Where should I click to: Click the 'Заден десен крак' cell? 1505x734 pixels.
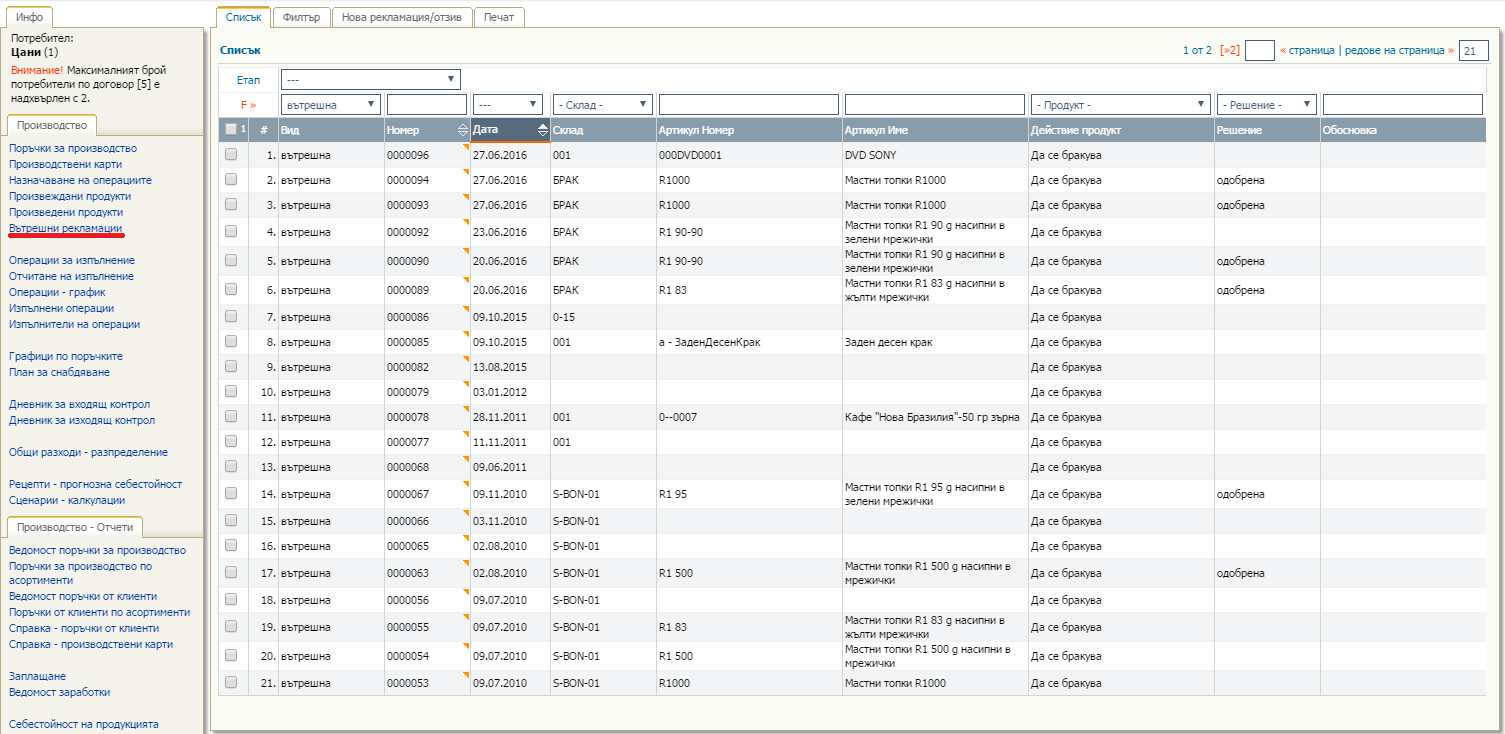click(x=888, y=342)
